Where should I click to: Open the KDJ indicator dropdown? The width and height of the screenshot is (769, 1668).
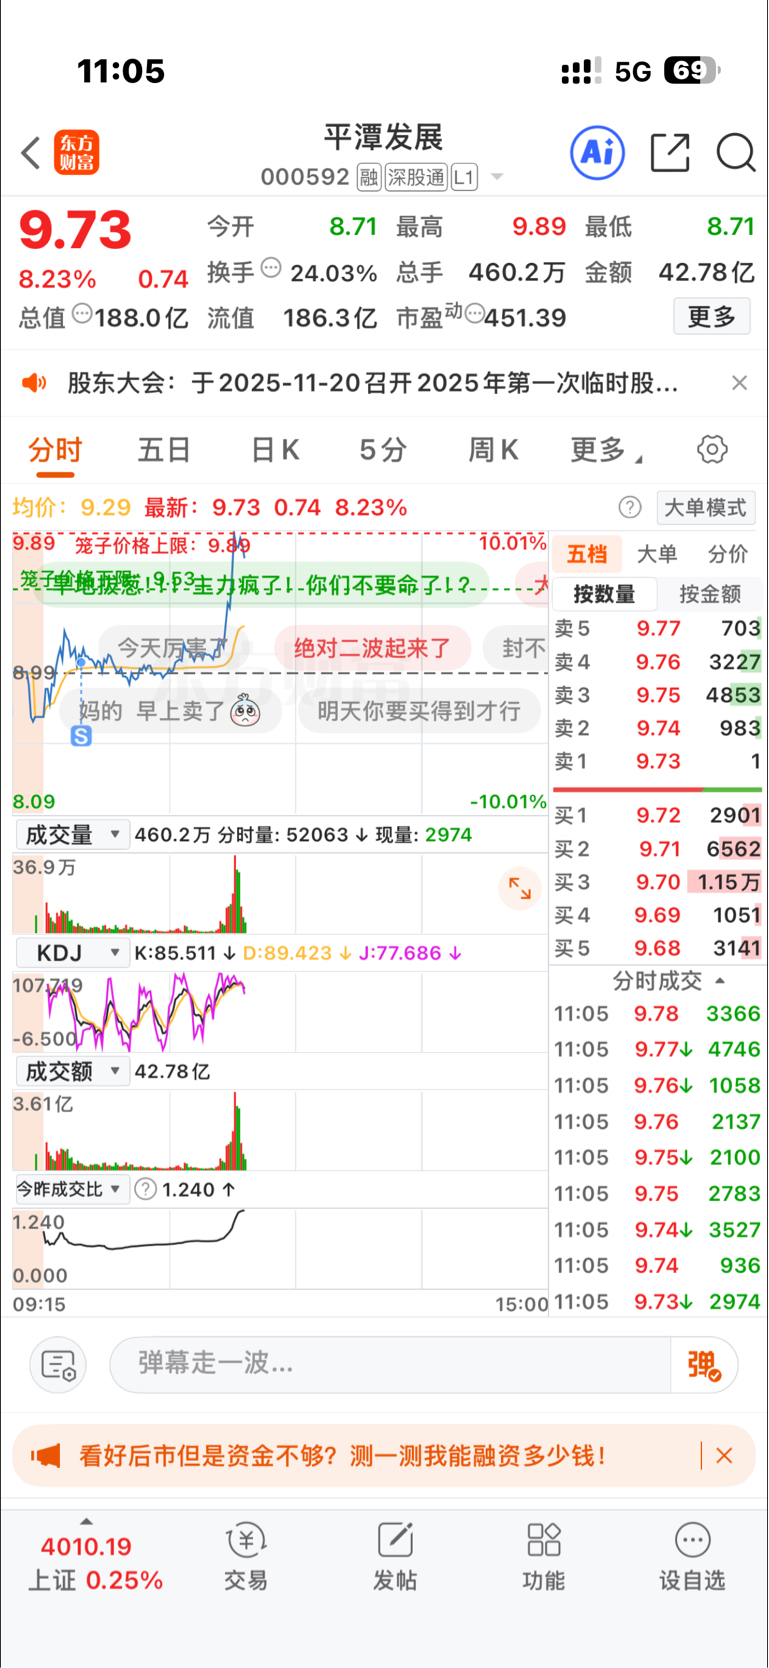click(x=72, y=952)
